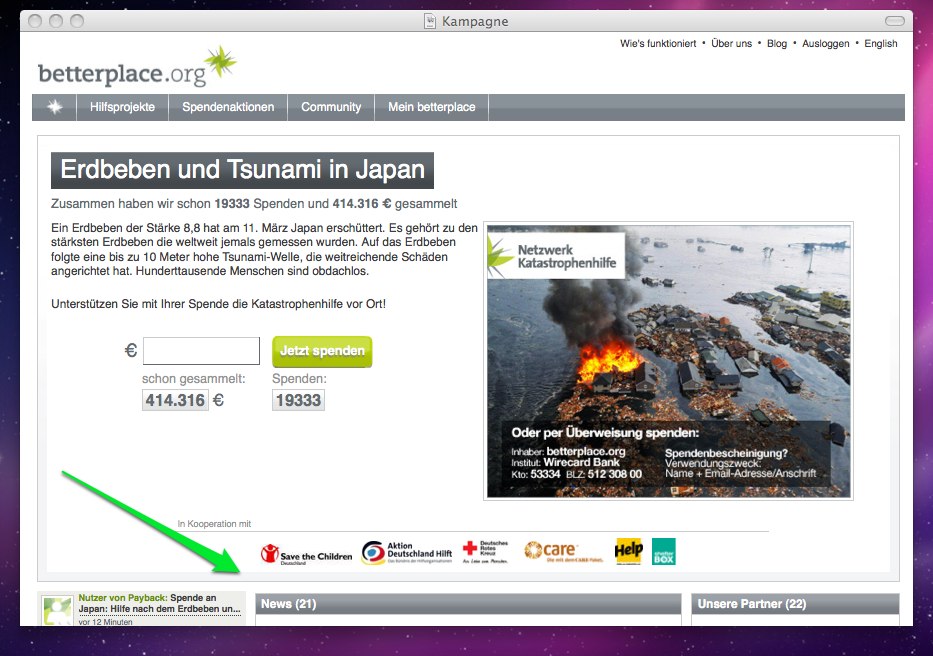The image size is (933, 656).
Task: Click the starburst home icon in the navbar
Action: (x=54, y=106)
